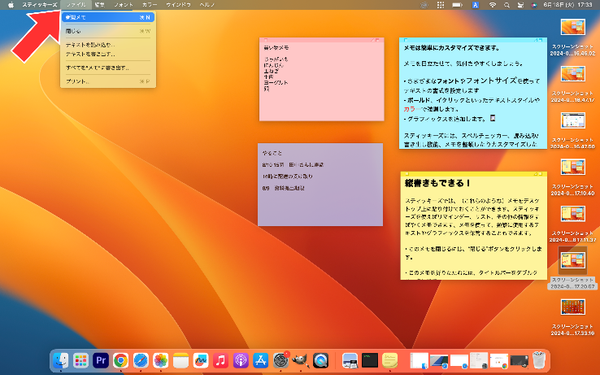Screen dimensions: 600x375
Task: Open the スティッキーズ application menu
Action: click(39, 5)
